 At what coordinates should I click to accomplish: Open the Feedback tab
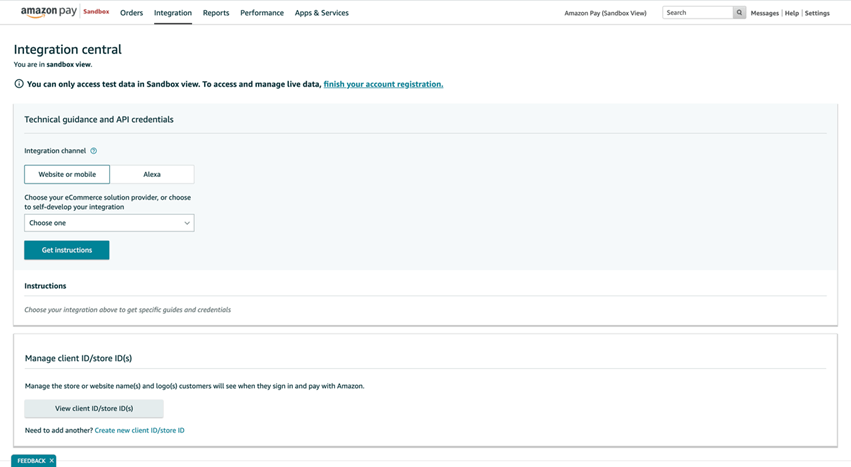coord(31,460)
